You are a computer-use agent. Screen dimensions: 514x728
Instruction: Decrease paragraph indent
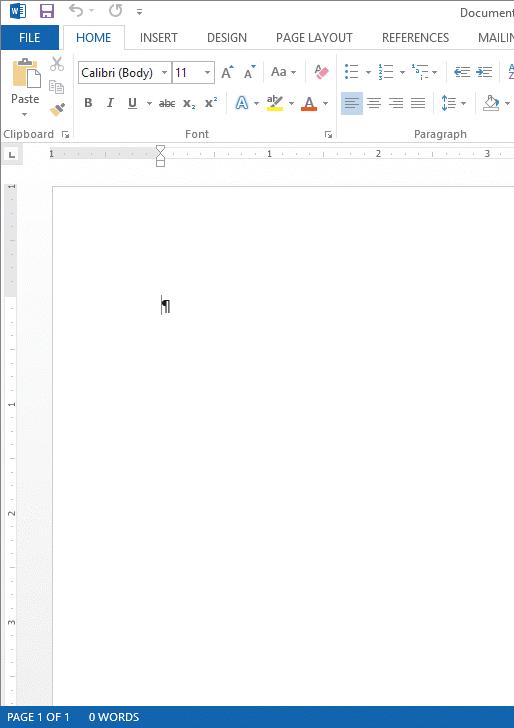(x=462, y=72)
